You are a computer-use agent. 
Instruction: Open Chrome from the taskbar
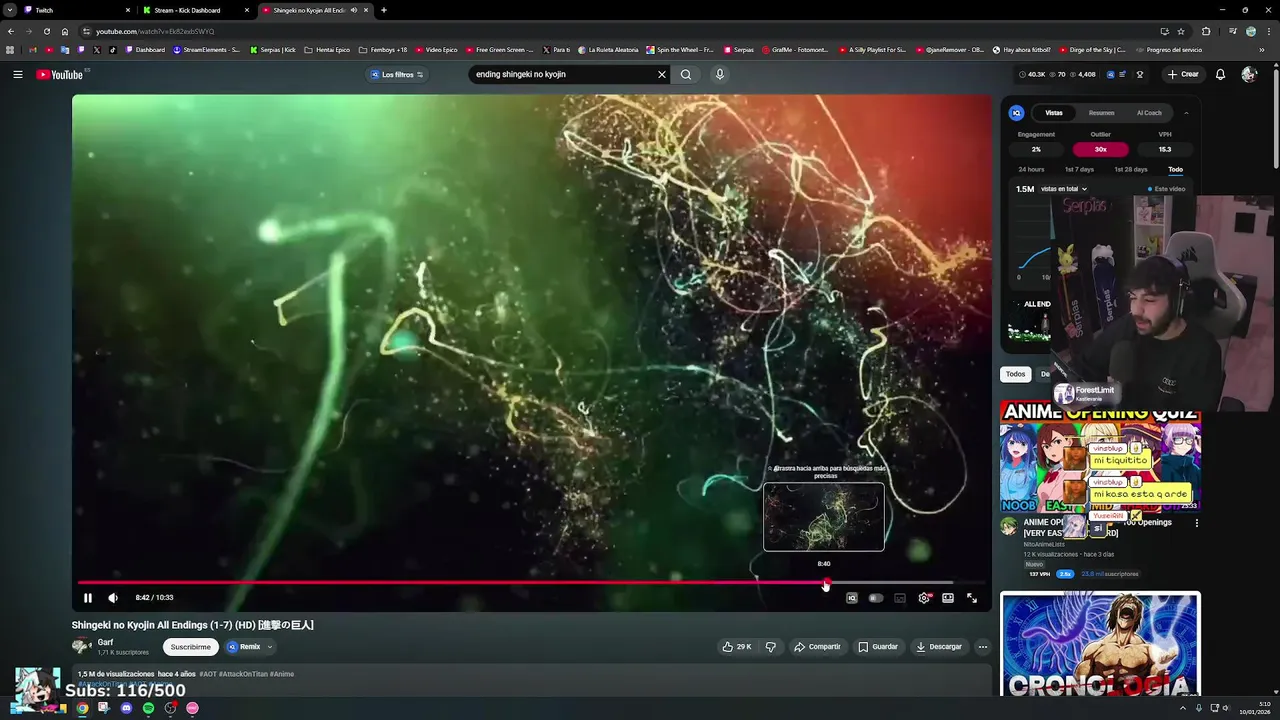coord(82,708)
